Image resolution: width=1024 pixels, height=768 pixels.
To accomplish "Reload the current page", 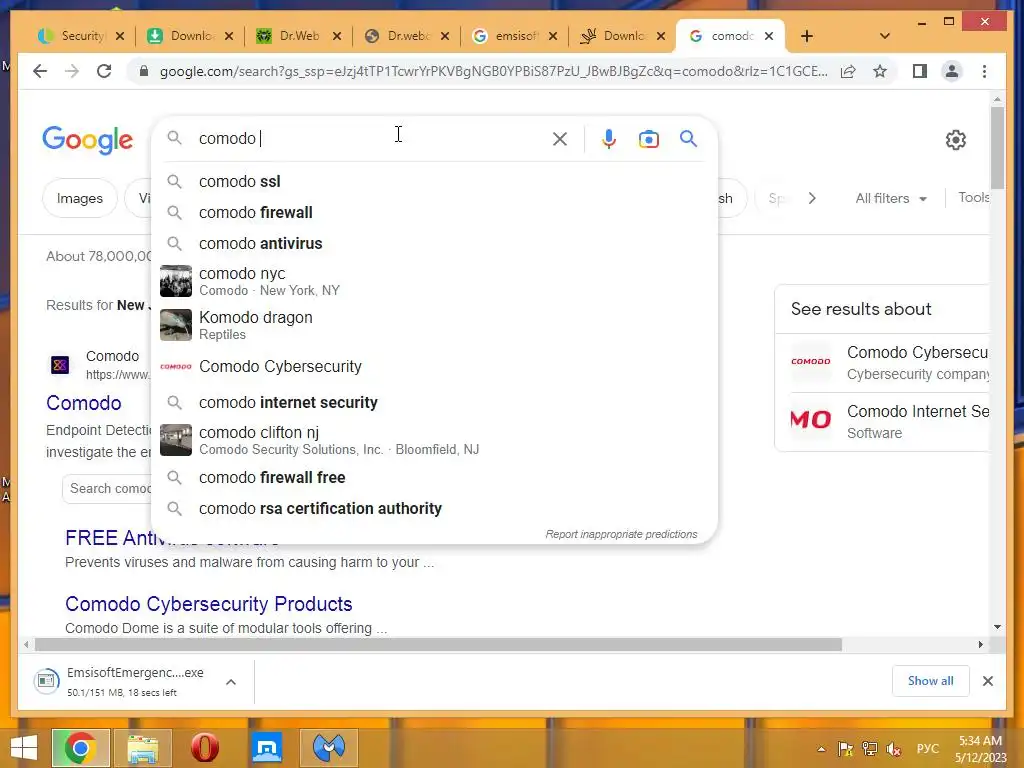I will [x=104, y=71].
